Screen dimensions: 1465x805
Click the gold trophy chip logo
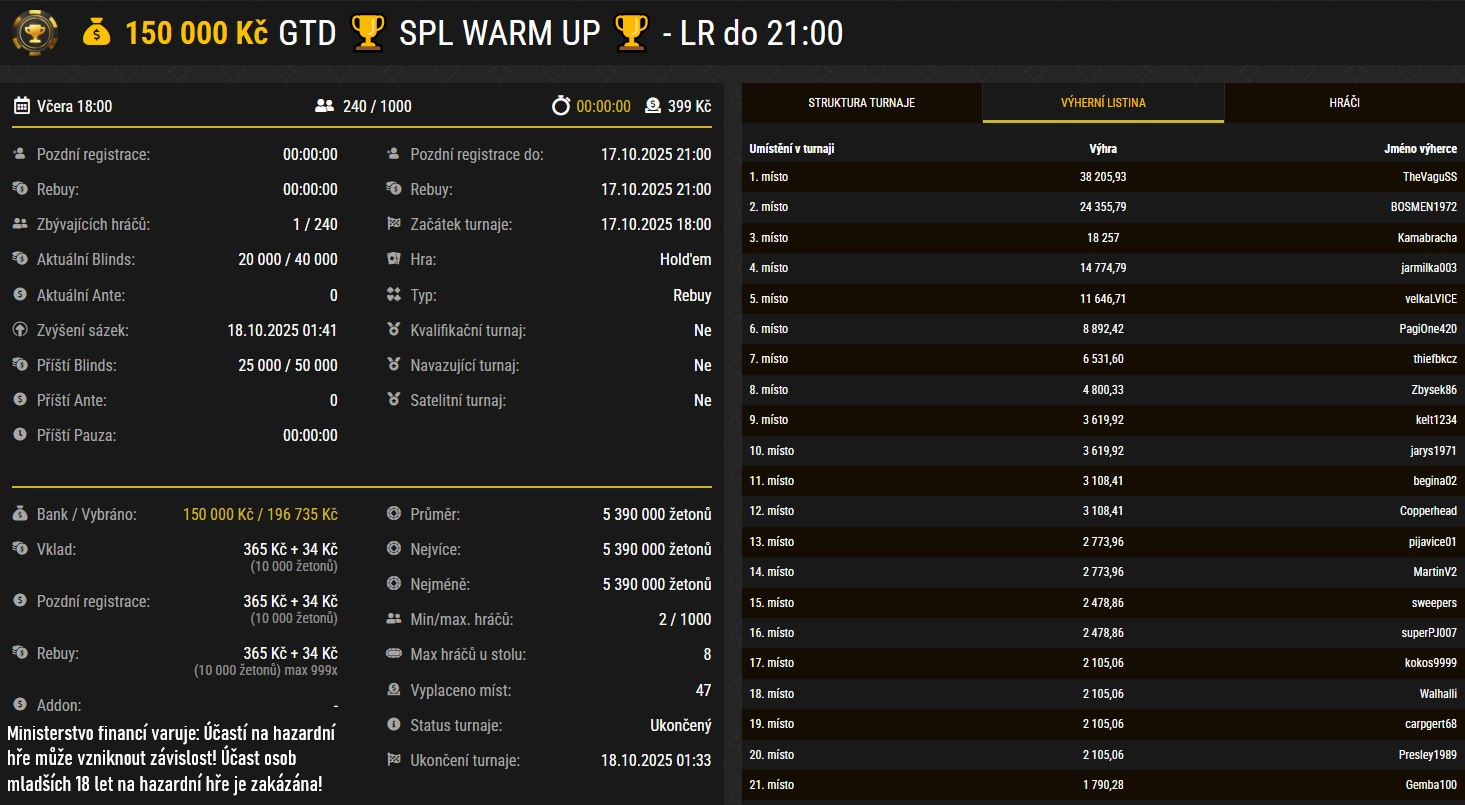(x=34, y=33)
